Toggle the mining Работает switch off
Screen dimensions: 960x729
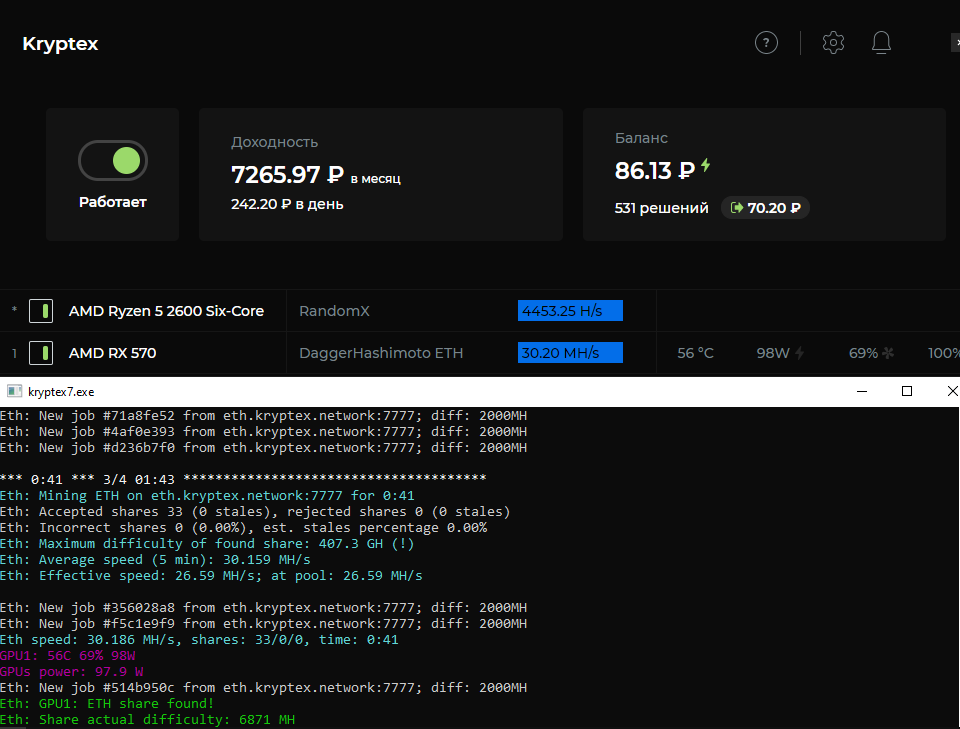pyautogui.click(x=113, y=161)
